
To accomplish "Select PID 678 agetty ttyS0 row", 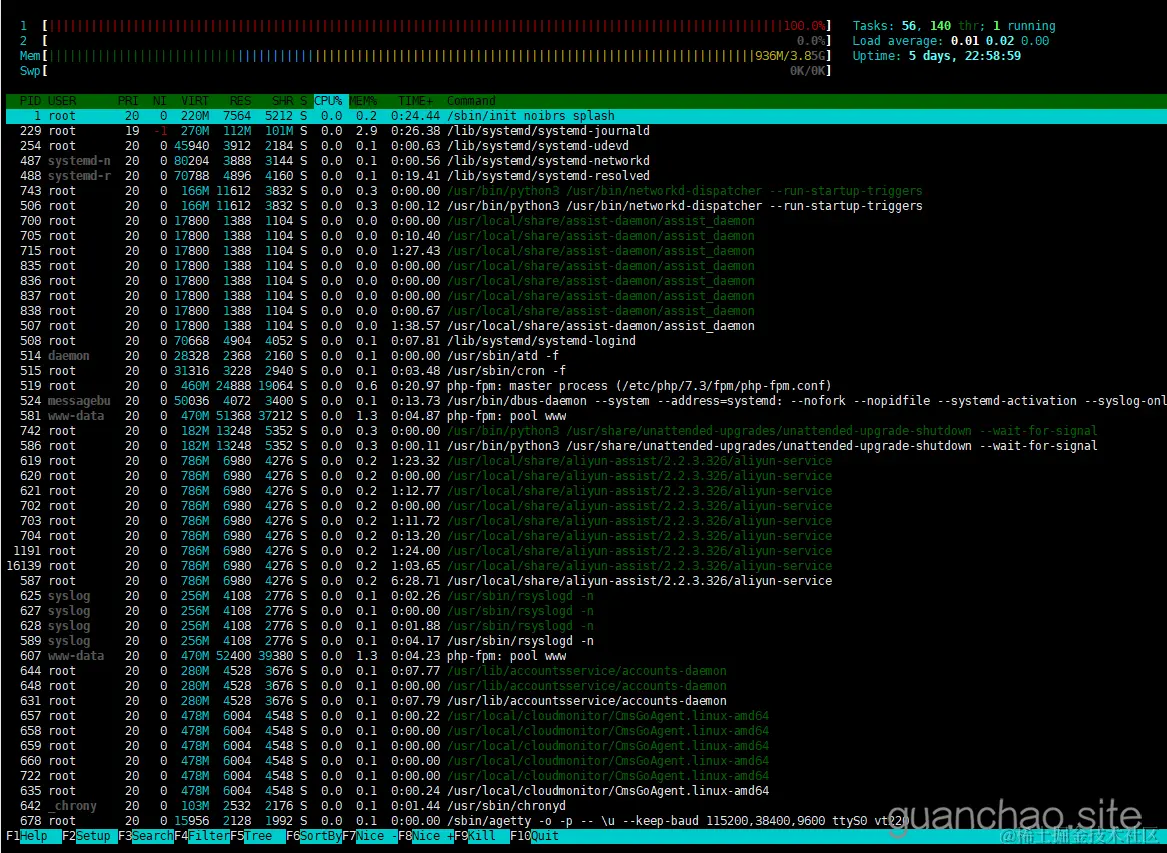I will [586, 820].
